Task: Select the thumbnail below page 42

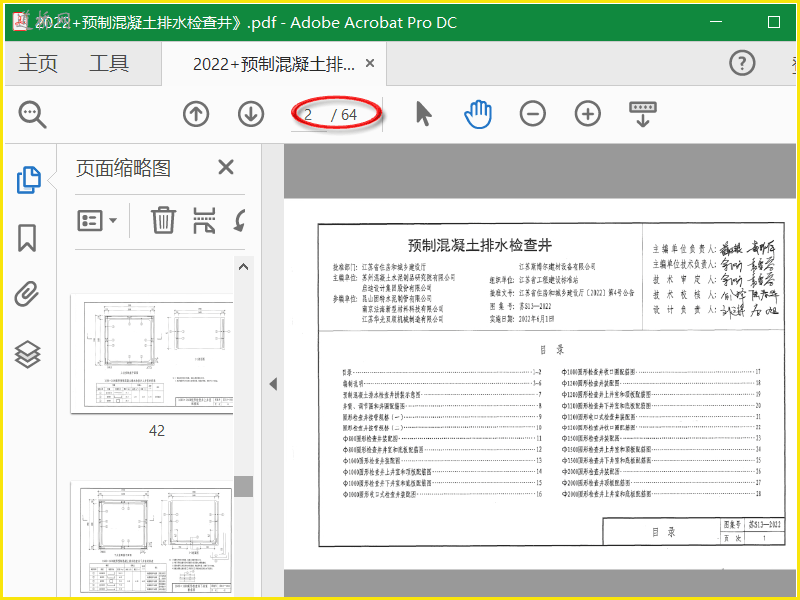Action: point(152,538)
